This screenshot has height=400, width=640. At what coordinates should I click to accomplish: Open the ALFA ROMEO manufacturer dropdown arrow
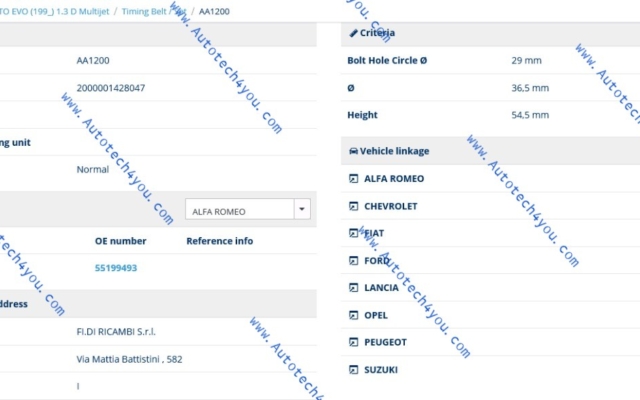pyautogui.click(x=301, y=211)
